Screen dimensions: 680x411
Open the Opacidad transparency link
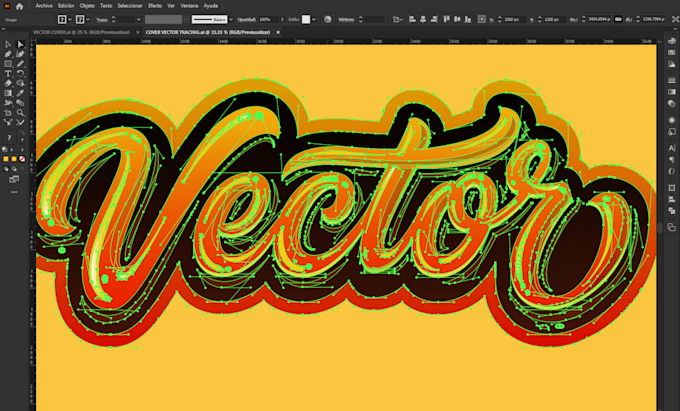point(247,20)
